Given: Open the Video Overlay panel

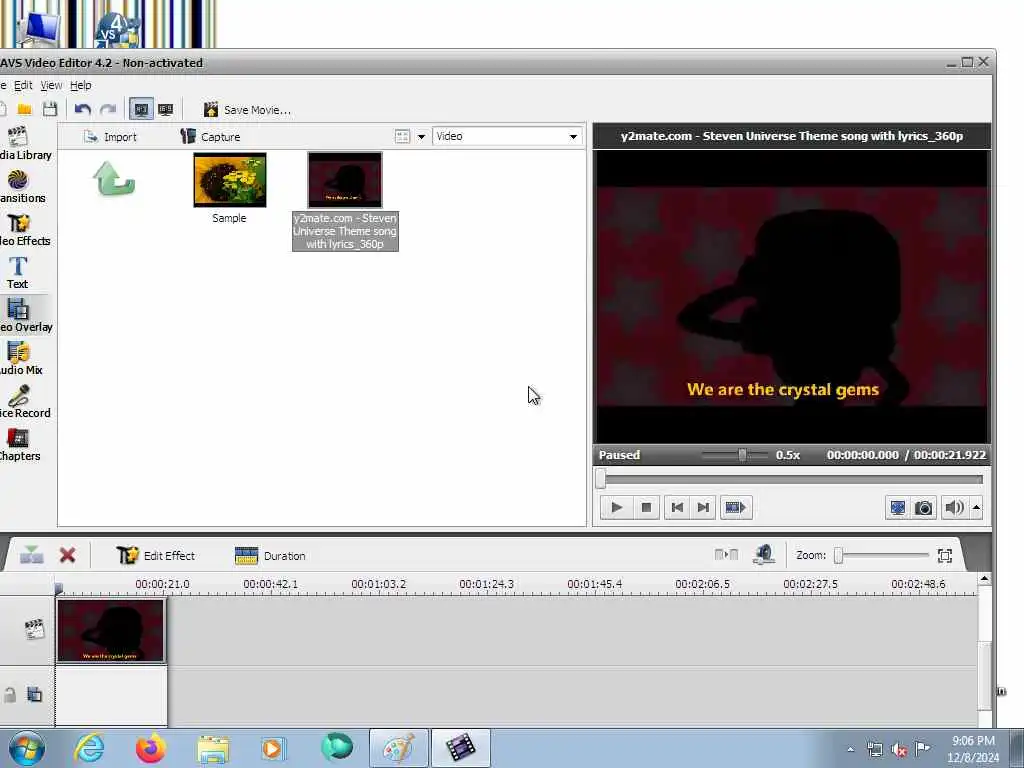Looking at the screenshot, I should (x=25, y=315).
